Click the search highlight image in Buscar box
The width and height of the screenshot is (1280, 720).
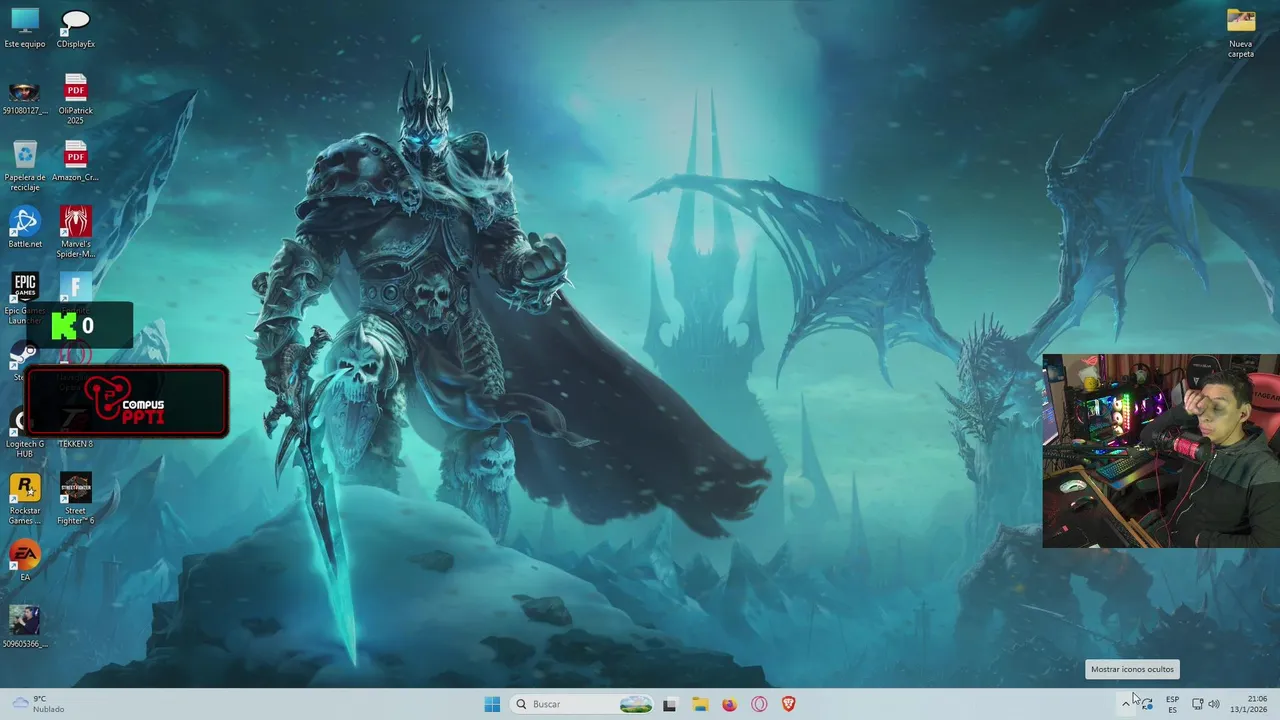(636, 704)
